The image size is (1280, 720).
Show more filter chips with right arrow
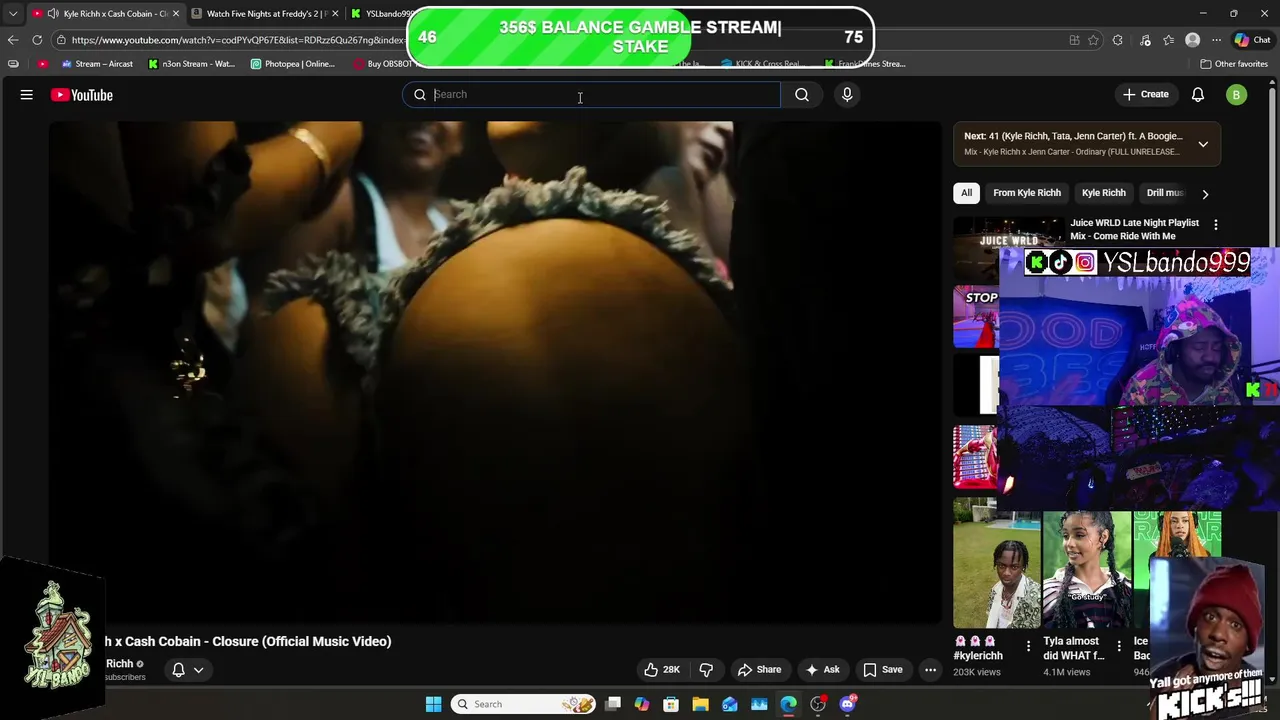pos(1205,194)
